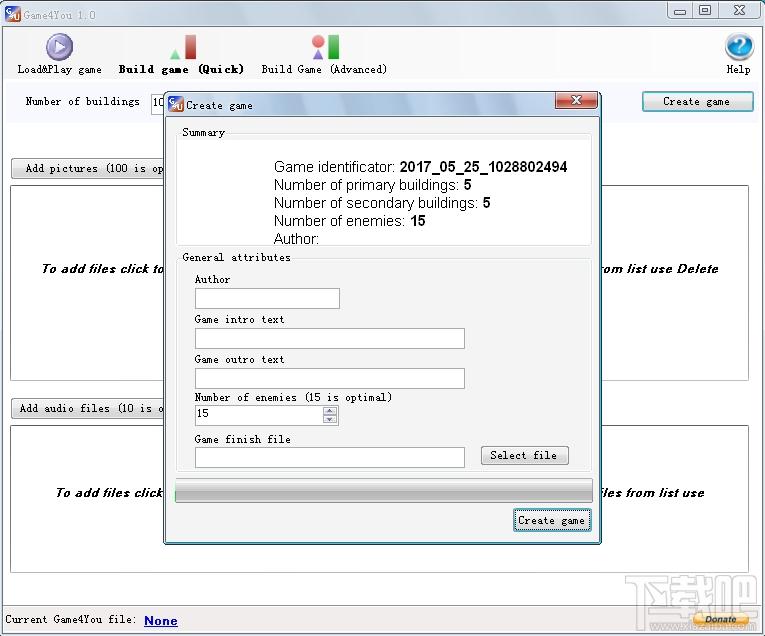Select the Load&Play game label

pyautogui.click(x=60, y=69)
